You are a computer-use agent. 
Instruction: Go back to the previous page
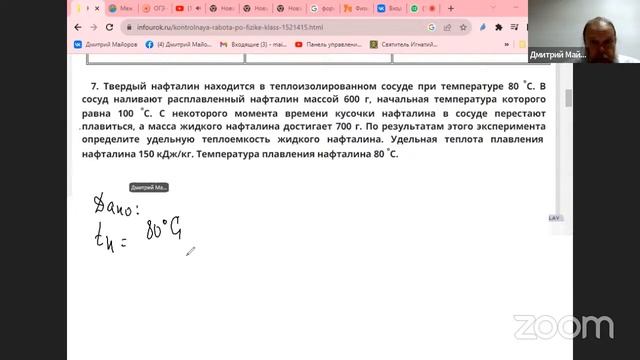[x=78, y=27]
